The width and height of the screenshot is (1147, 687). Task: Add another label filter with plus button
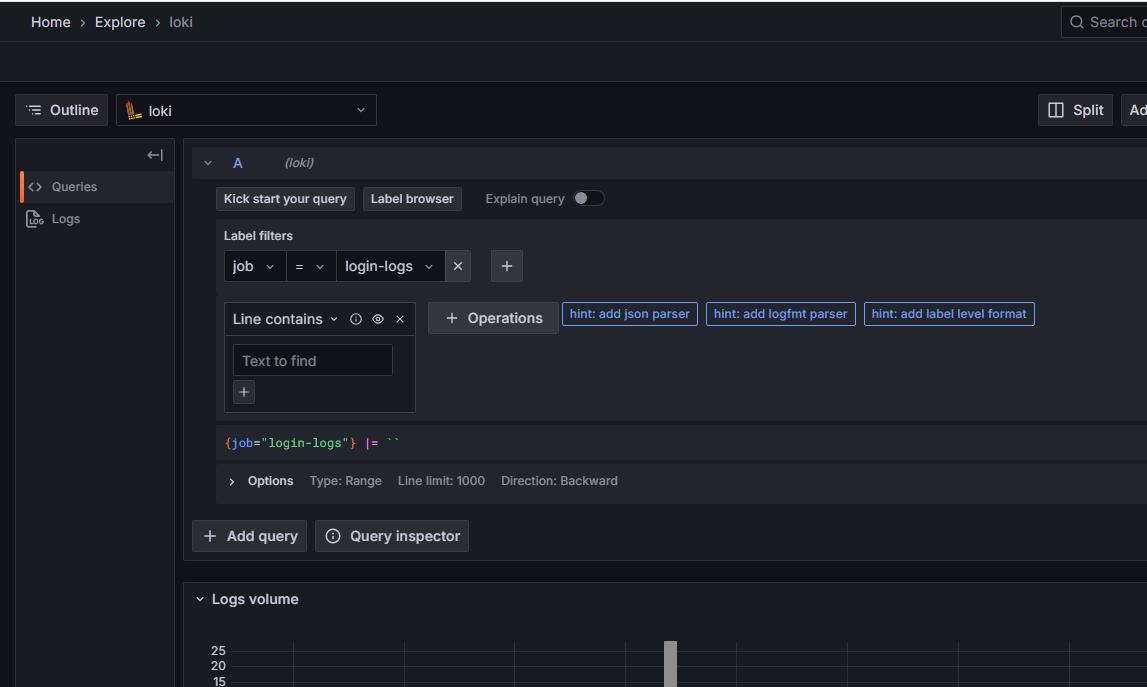507,266
